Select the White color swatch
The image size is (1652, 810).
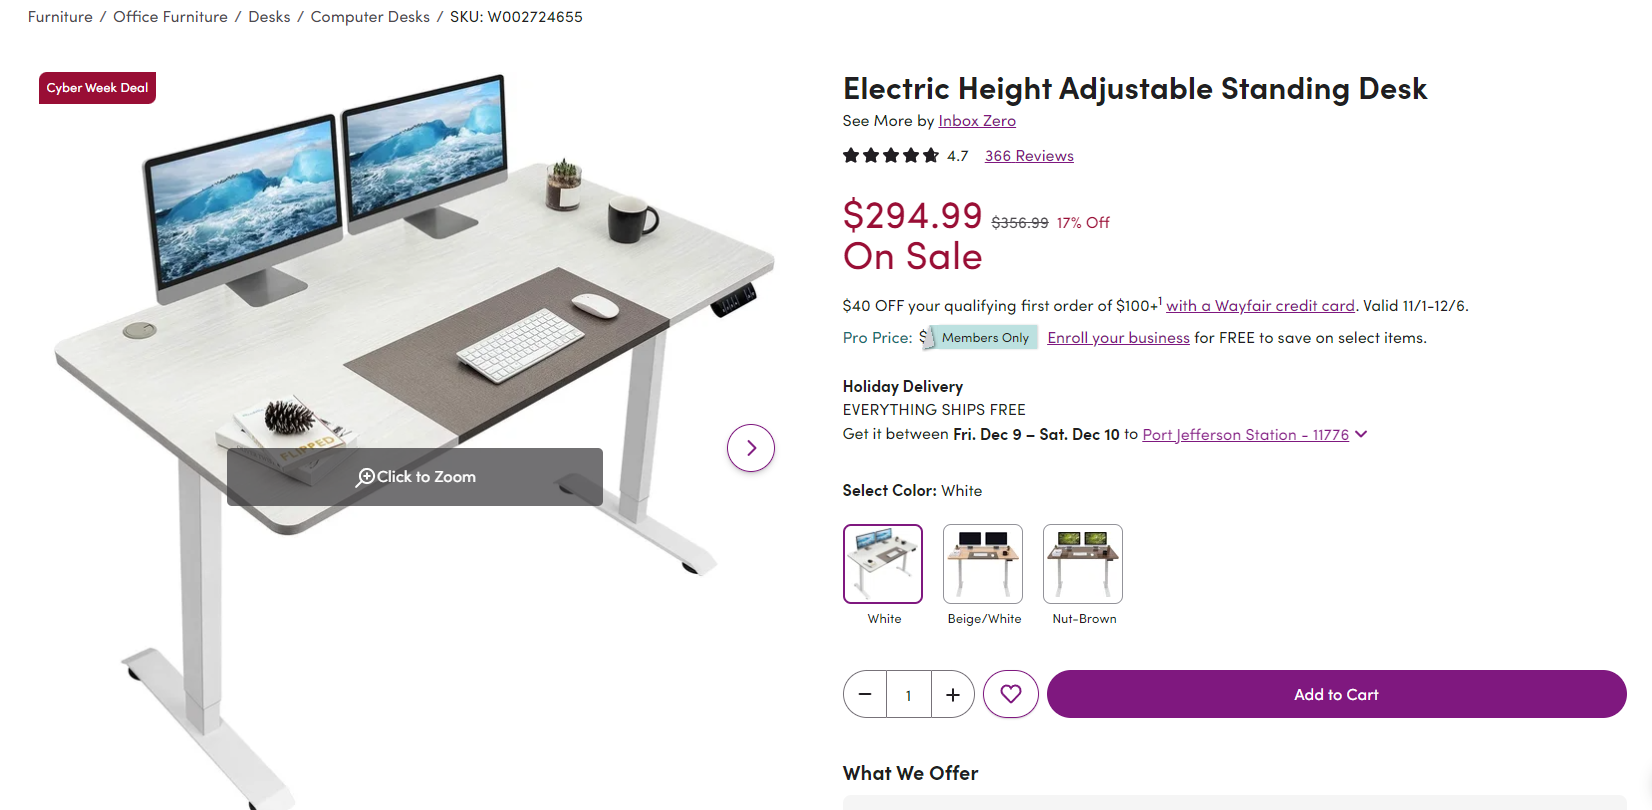click(883, 564)
